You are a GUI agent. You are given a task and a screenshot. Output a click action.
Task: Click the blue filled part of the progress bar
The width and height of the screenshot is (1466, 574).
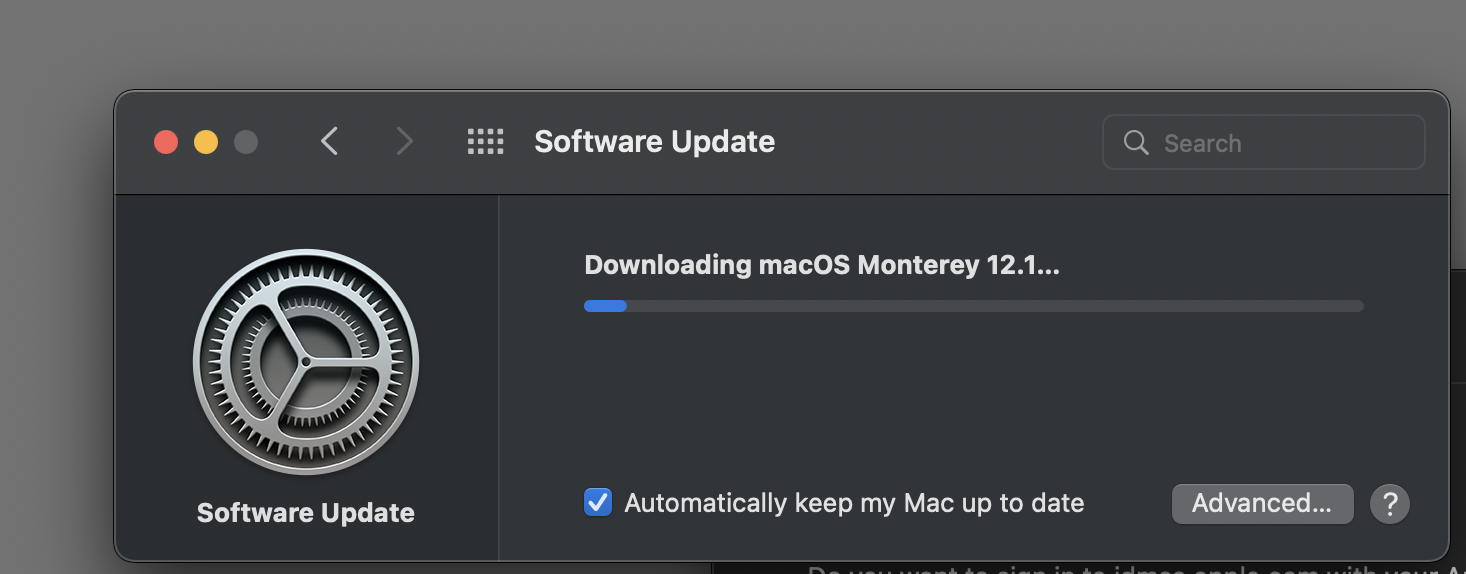pyautogui.click(x=605, y=306)
